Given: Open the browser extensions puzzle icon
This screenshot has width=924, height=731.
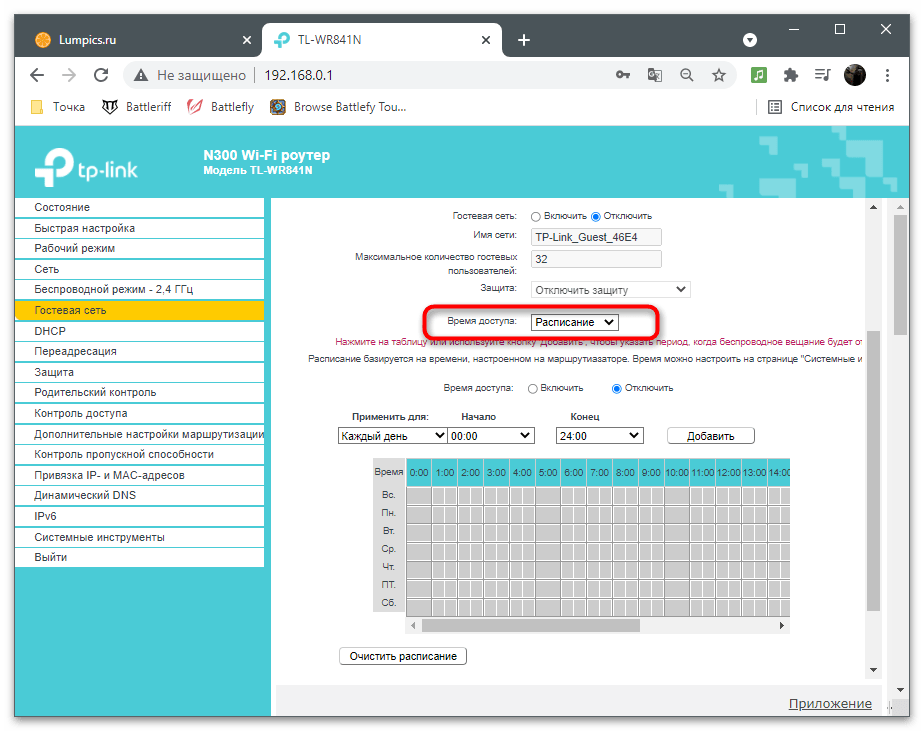Looking at the screenshot, I should point(790,75).
